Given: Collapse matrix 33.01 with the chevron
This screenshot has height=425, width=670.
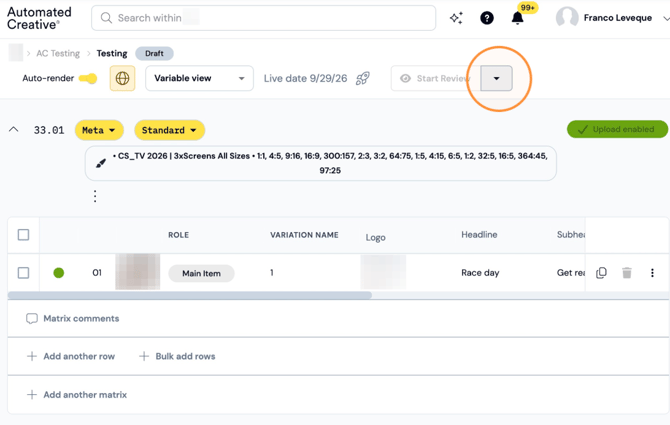Looking at the screenshot, I should pyautogui.click(x=14, y=129).
